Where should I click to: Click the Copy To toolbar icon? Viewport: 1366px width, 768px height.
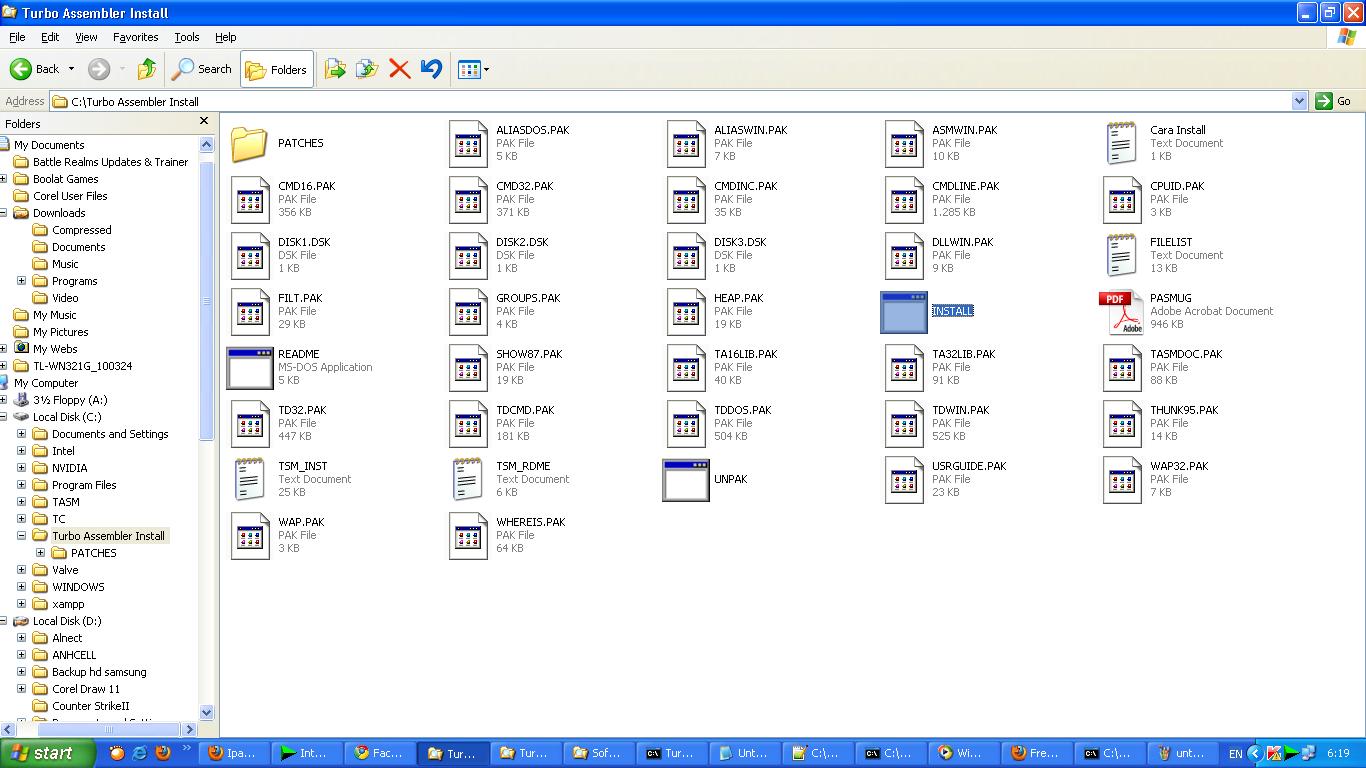(366, 69)
